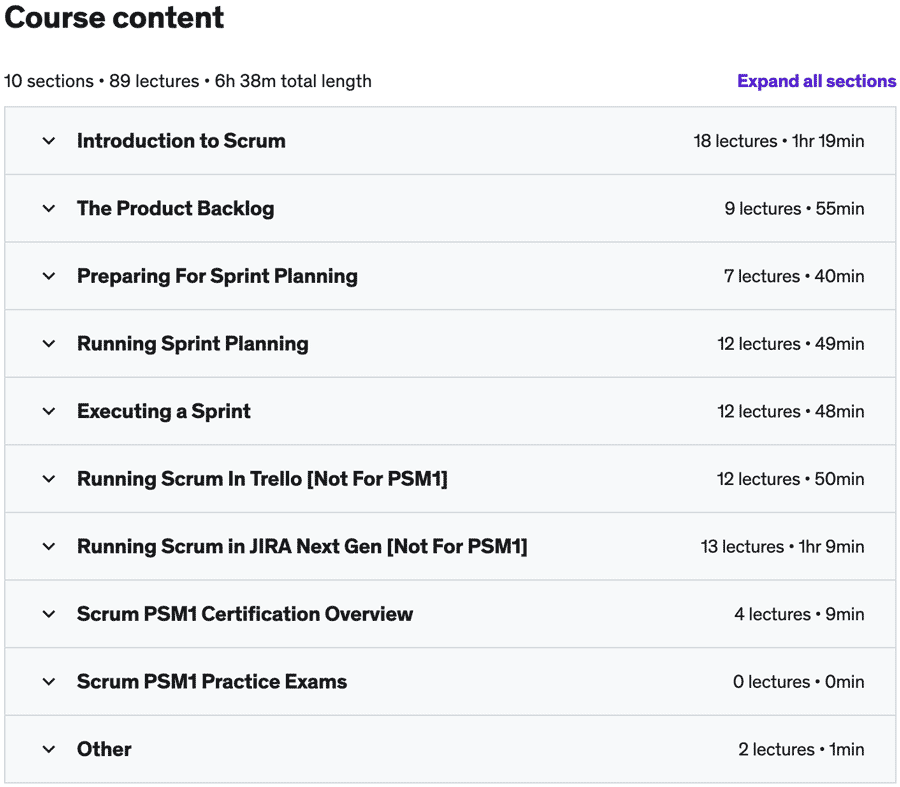Expand the Other section chevron
Screen dimensions: 900x787
pyautogui.click(x=49, y=749)
